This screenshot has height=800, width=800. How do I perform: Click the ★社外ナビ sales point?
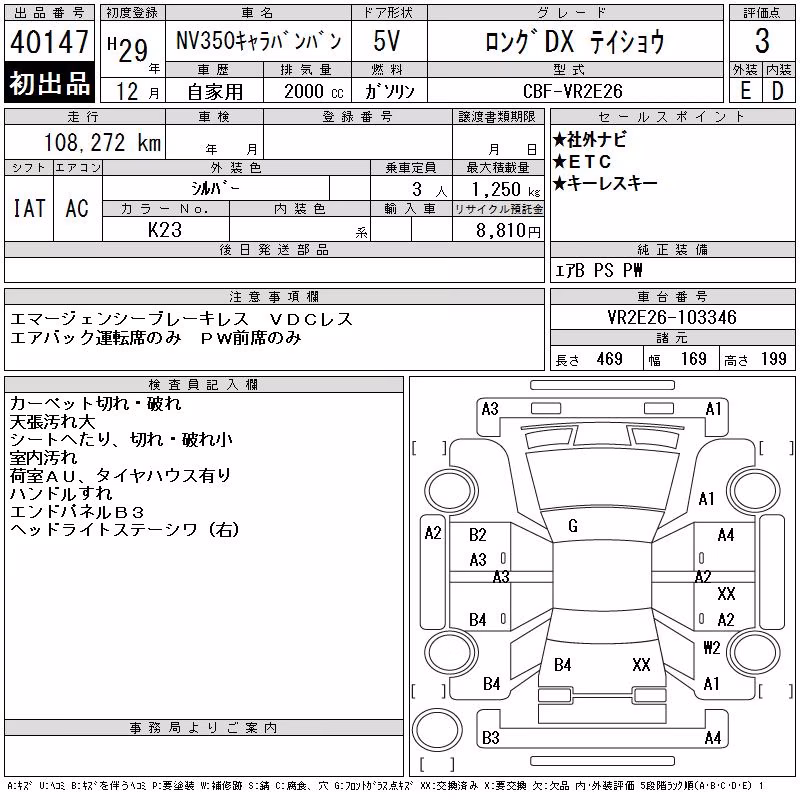click(590, 139)
